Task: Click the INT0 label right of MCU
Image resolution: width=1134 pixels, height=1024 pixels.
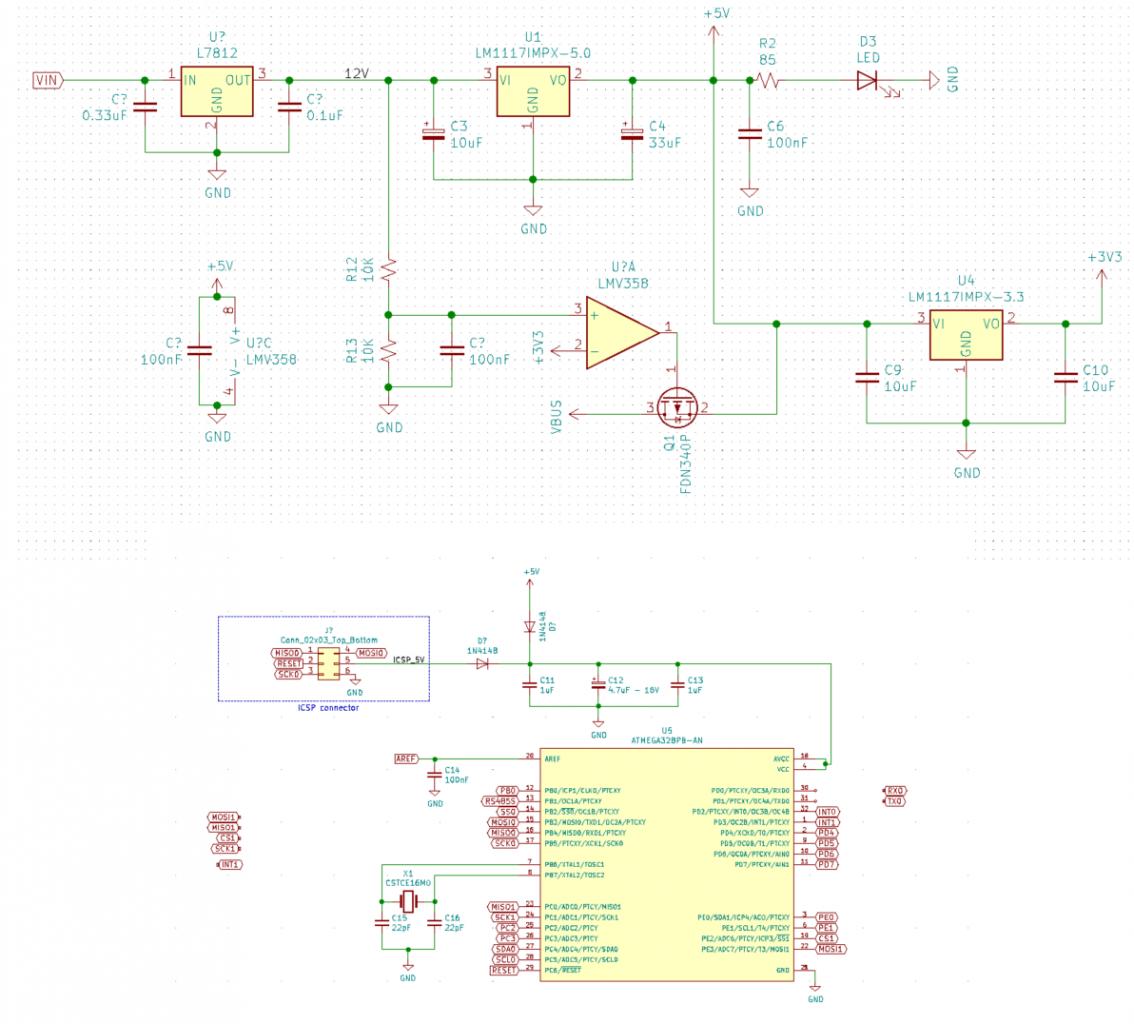Action: [x=827, y=812]
